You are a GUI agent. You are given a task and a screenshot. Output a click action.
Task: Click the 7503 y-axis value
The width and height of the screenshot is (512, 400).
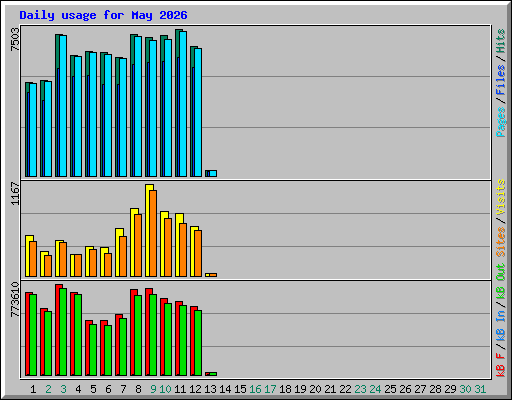click(x=15, y=40)
